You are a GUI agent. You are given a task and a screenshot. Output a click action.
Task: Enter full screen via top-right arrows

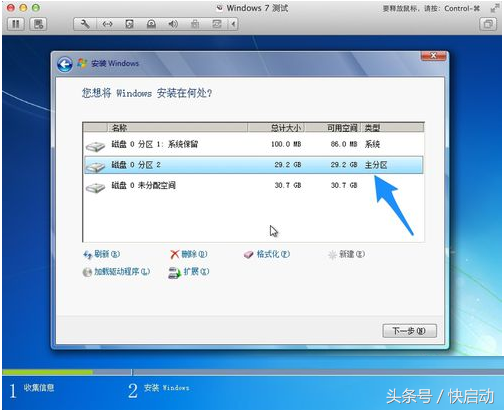494,8
